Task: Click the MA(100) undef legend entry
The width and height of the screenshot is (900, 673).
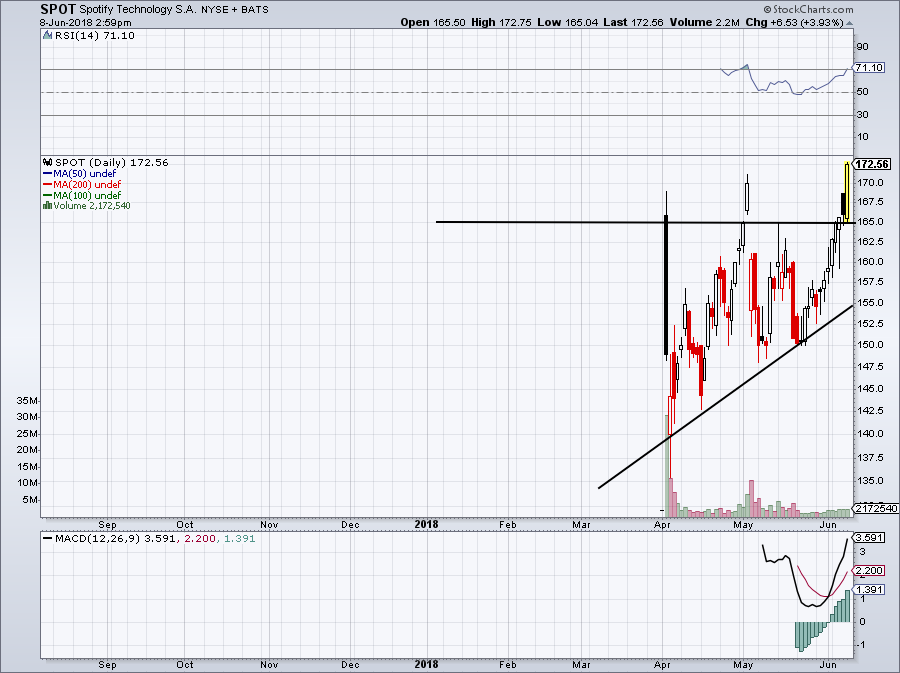Action: coord(82,195)
